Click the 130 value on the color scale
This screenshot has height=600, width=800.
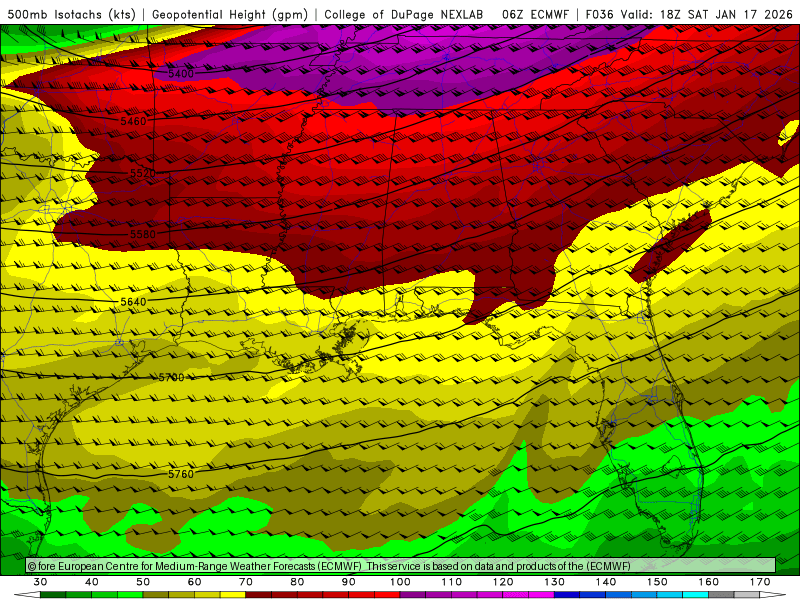point(555,582)
